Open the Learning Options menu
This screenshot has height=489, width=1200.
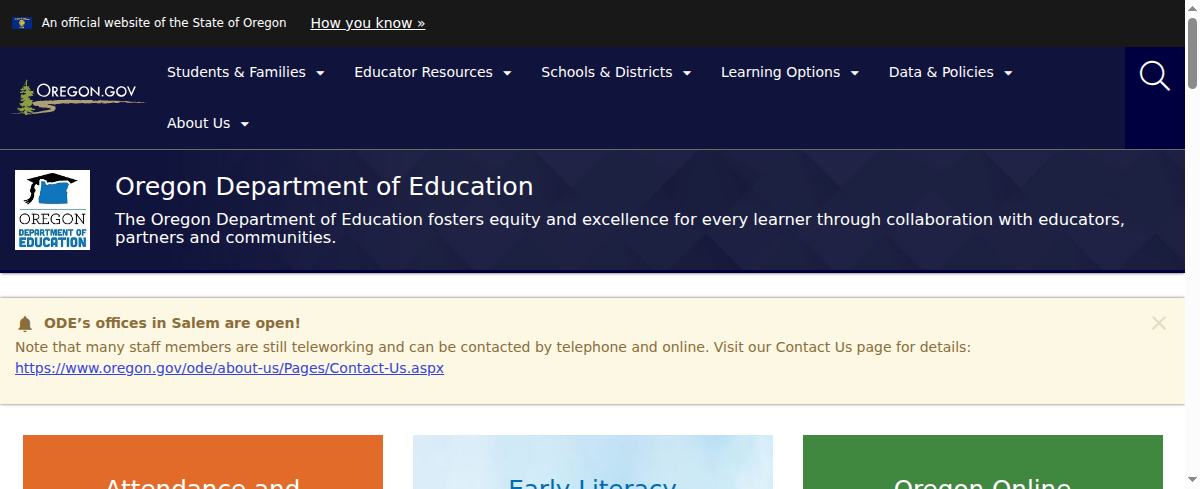pyautogui.click(x=789, y=72)
